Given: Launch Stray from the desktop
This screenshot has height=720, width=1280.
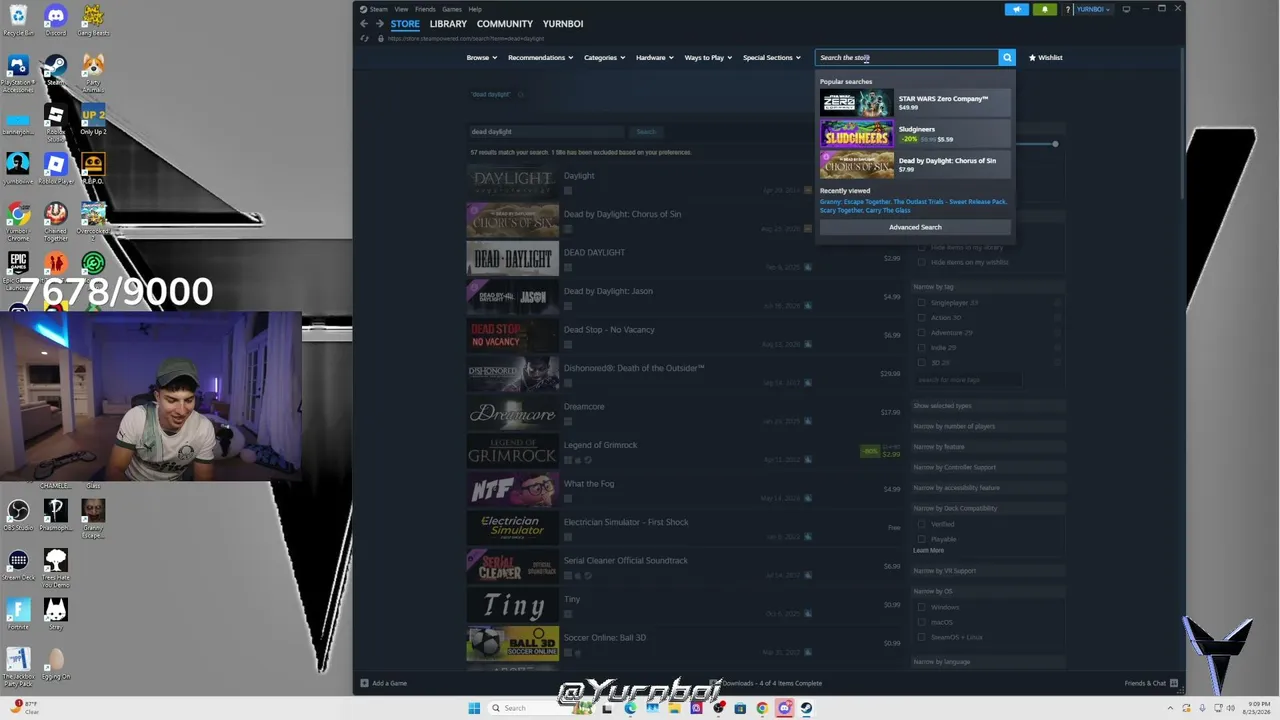Looking at the screenshot, I should [x=55, y=612].
